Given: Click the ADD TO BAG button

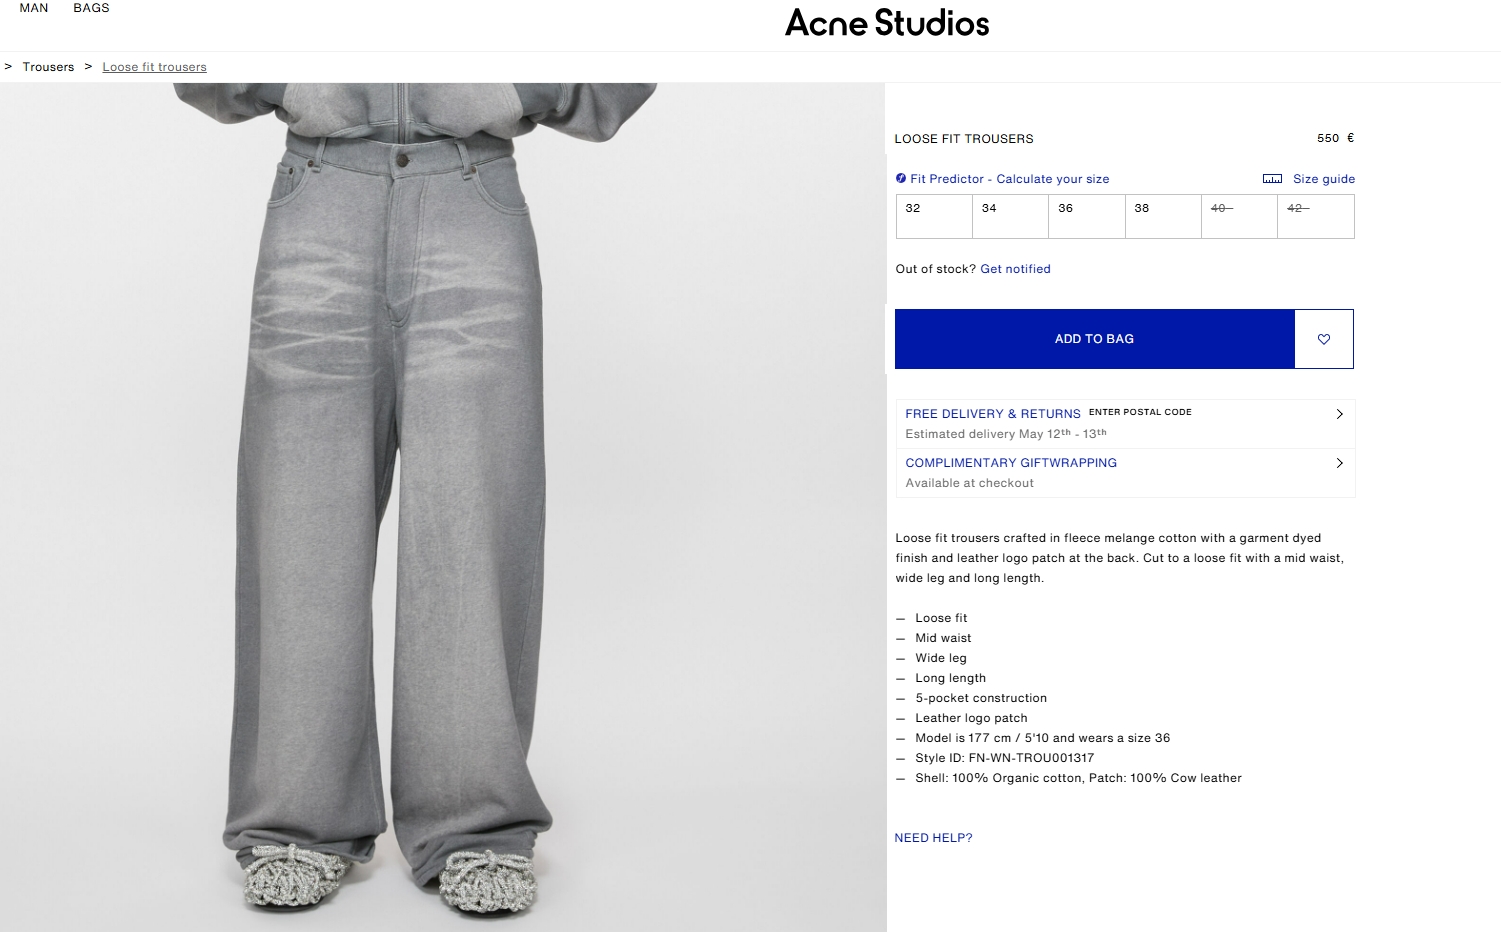Looking at the screenshot, I should coord(1095,339).
